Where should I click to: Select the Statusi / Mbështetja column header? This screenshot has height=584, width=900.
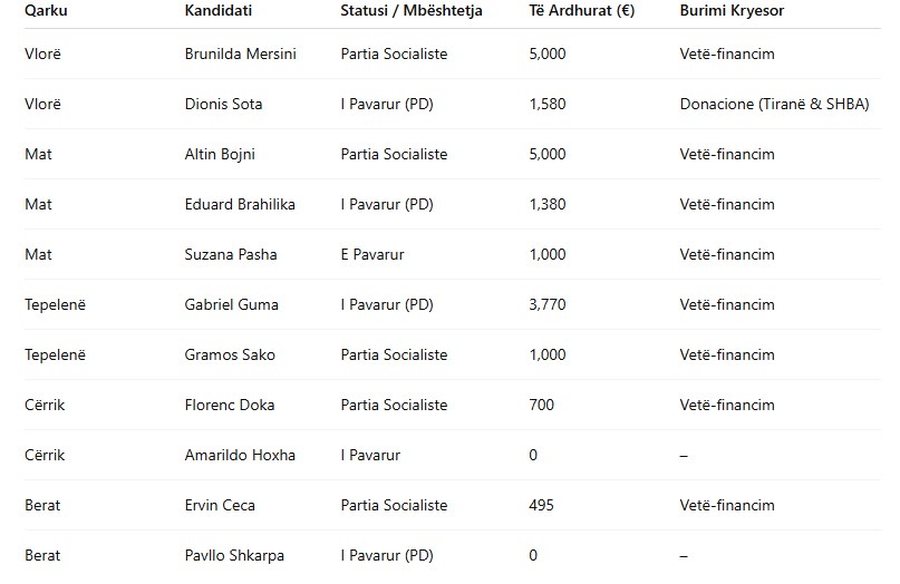pos(411,10)
